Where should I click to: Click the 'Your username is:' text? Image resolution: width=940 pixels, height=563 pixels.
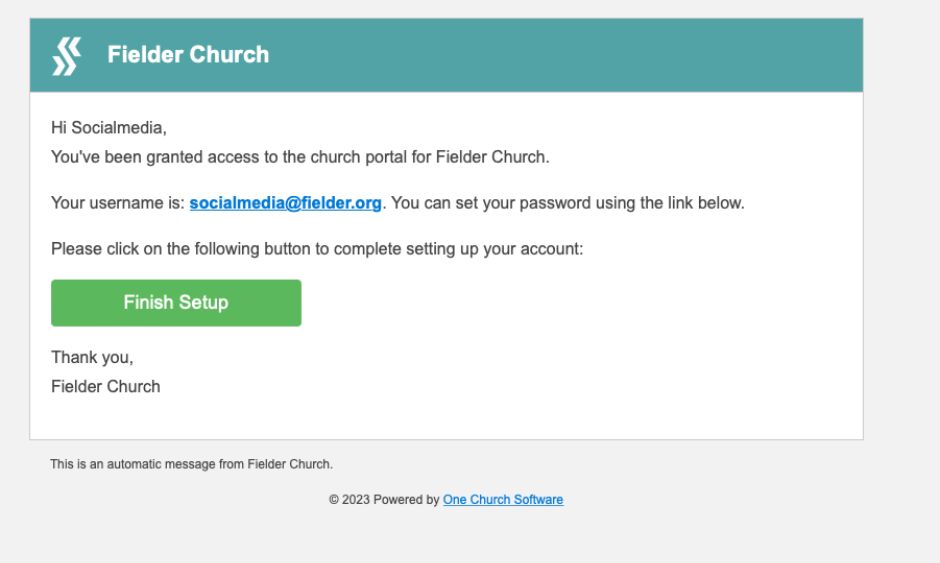tap(118, 203)
